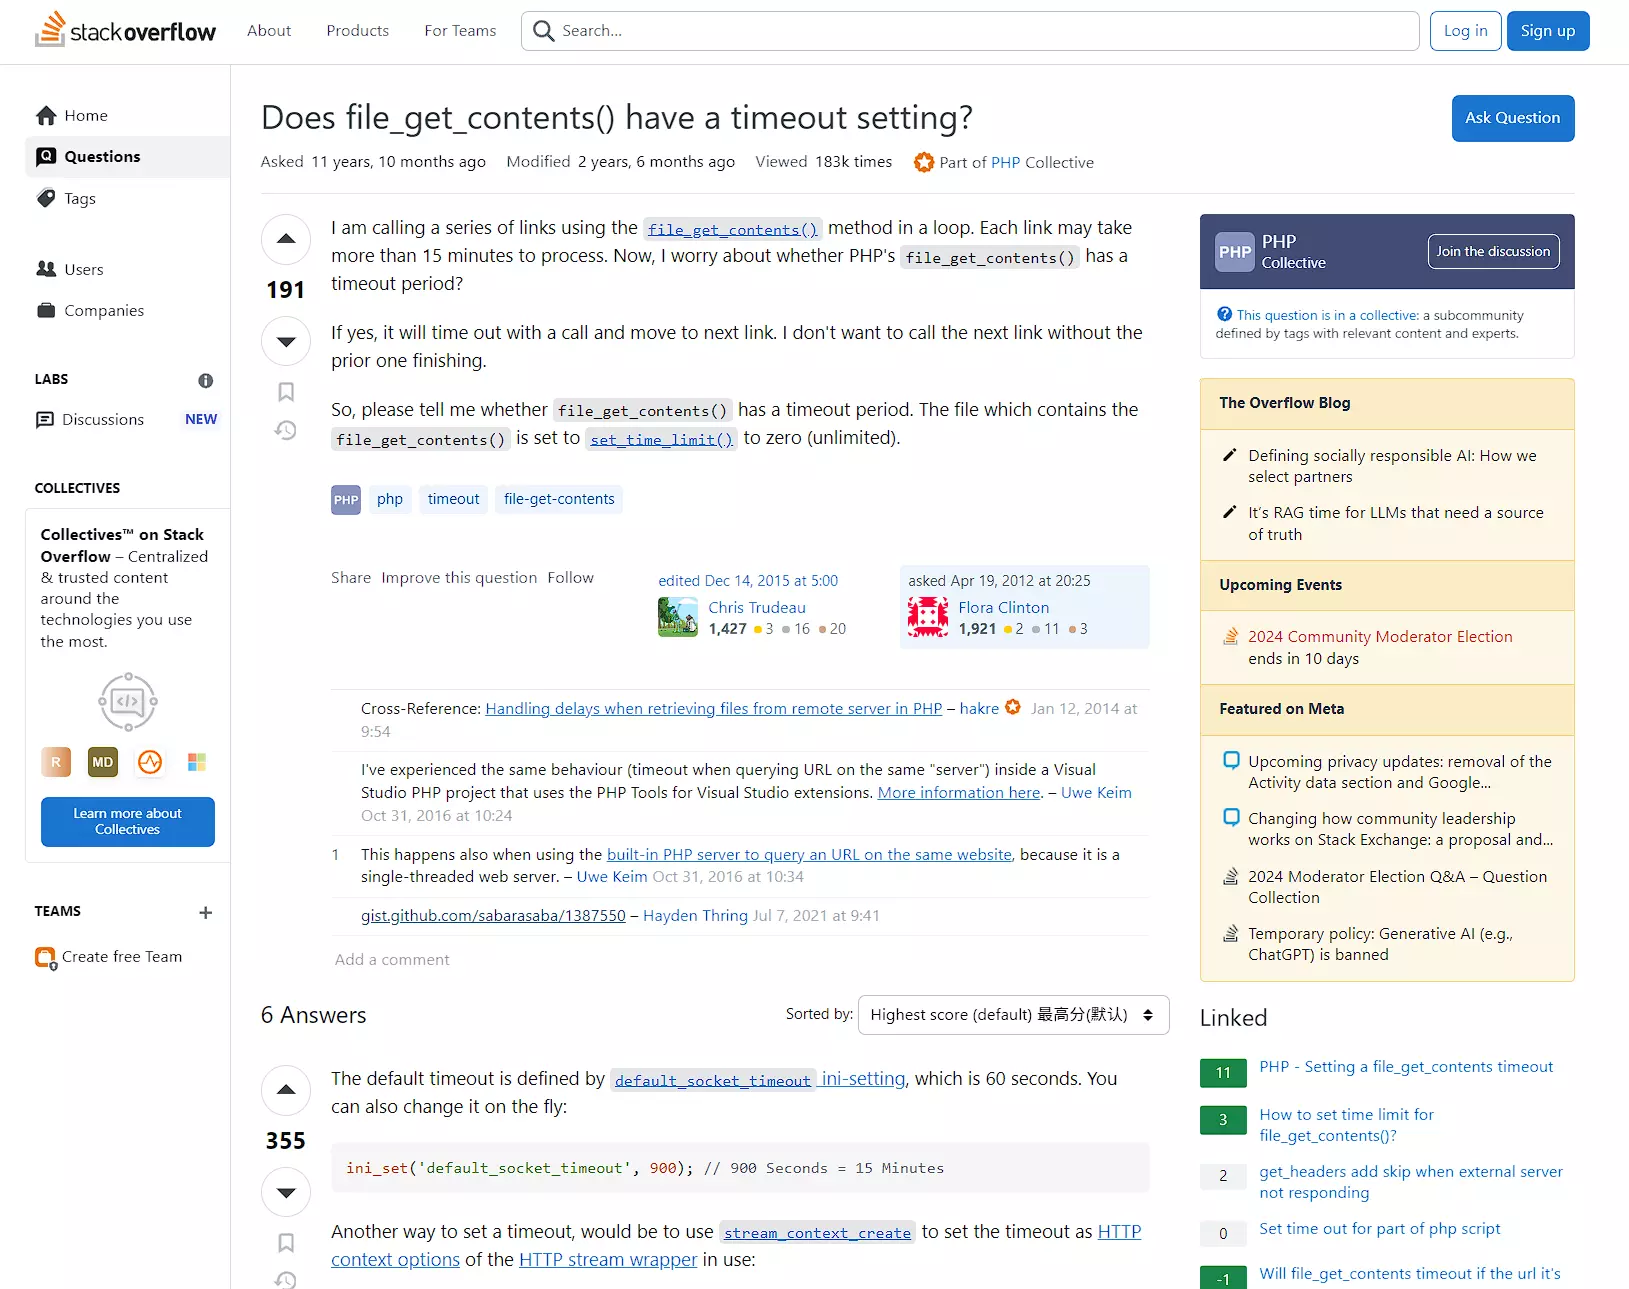Bookmark the question
The height and width of the screenshot is (1289, 1629).
(x=286, y=392)
